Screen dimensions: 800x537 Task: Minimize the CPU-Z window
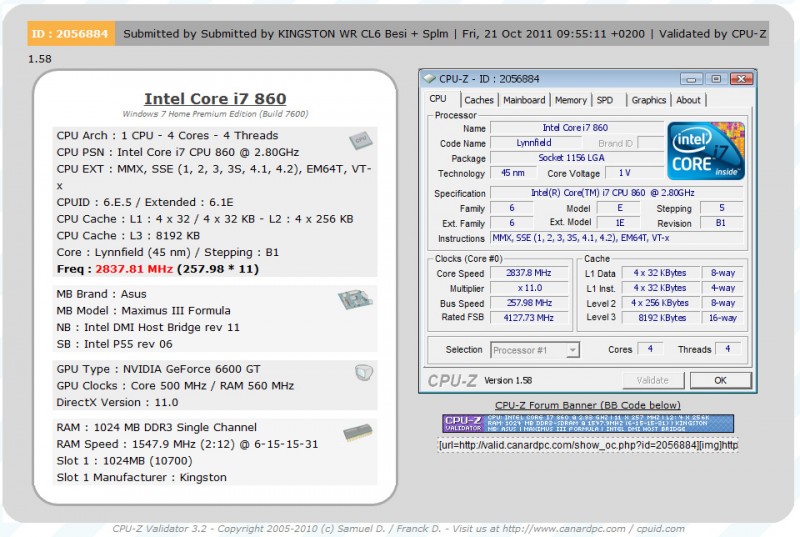click(691, 79)
